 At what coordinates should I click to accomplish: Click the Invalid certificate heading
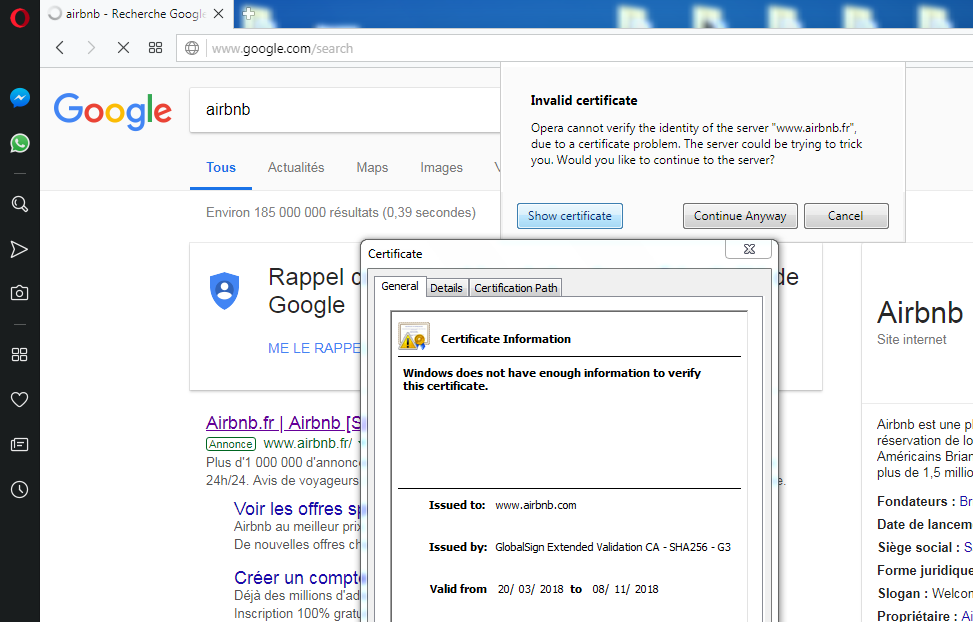click(584, 101)
